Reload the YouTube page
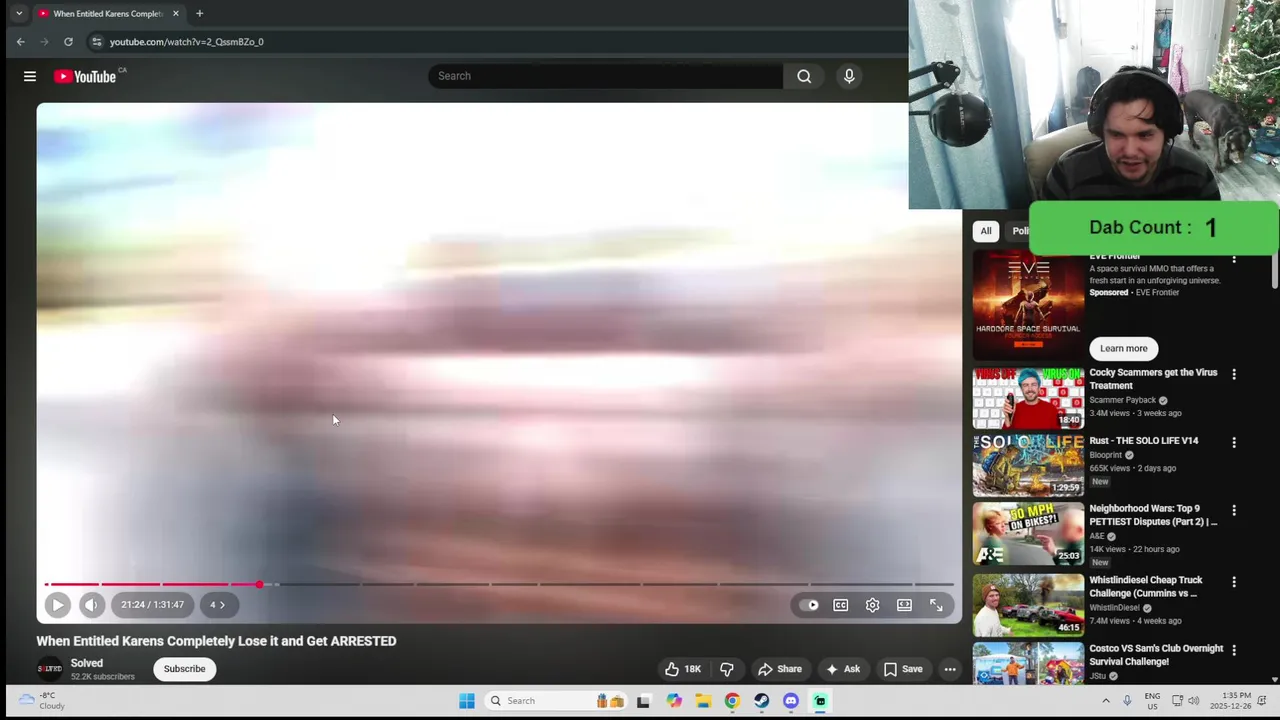The width and height of the screenshot is (1280, 720). pos(68,42)
